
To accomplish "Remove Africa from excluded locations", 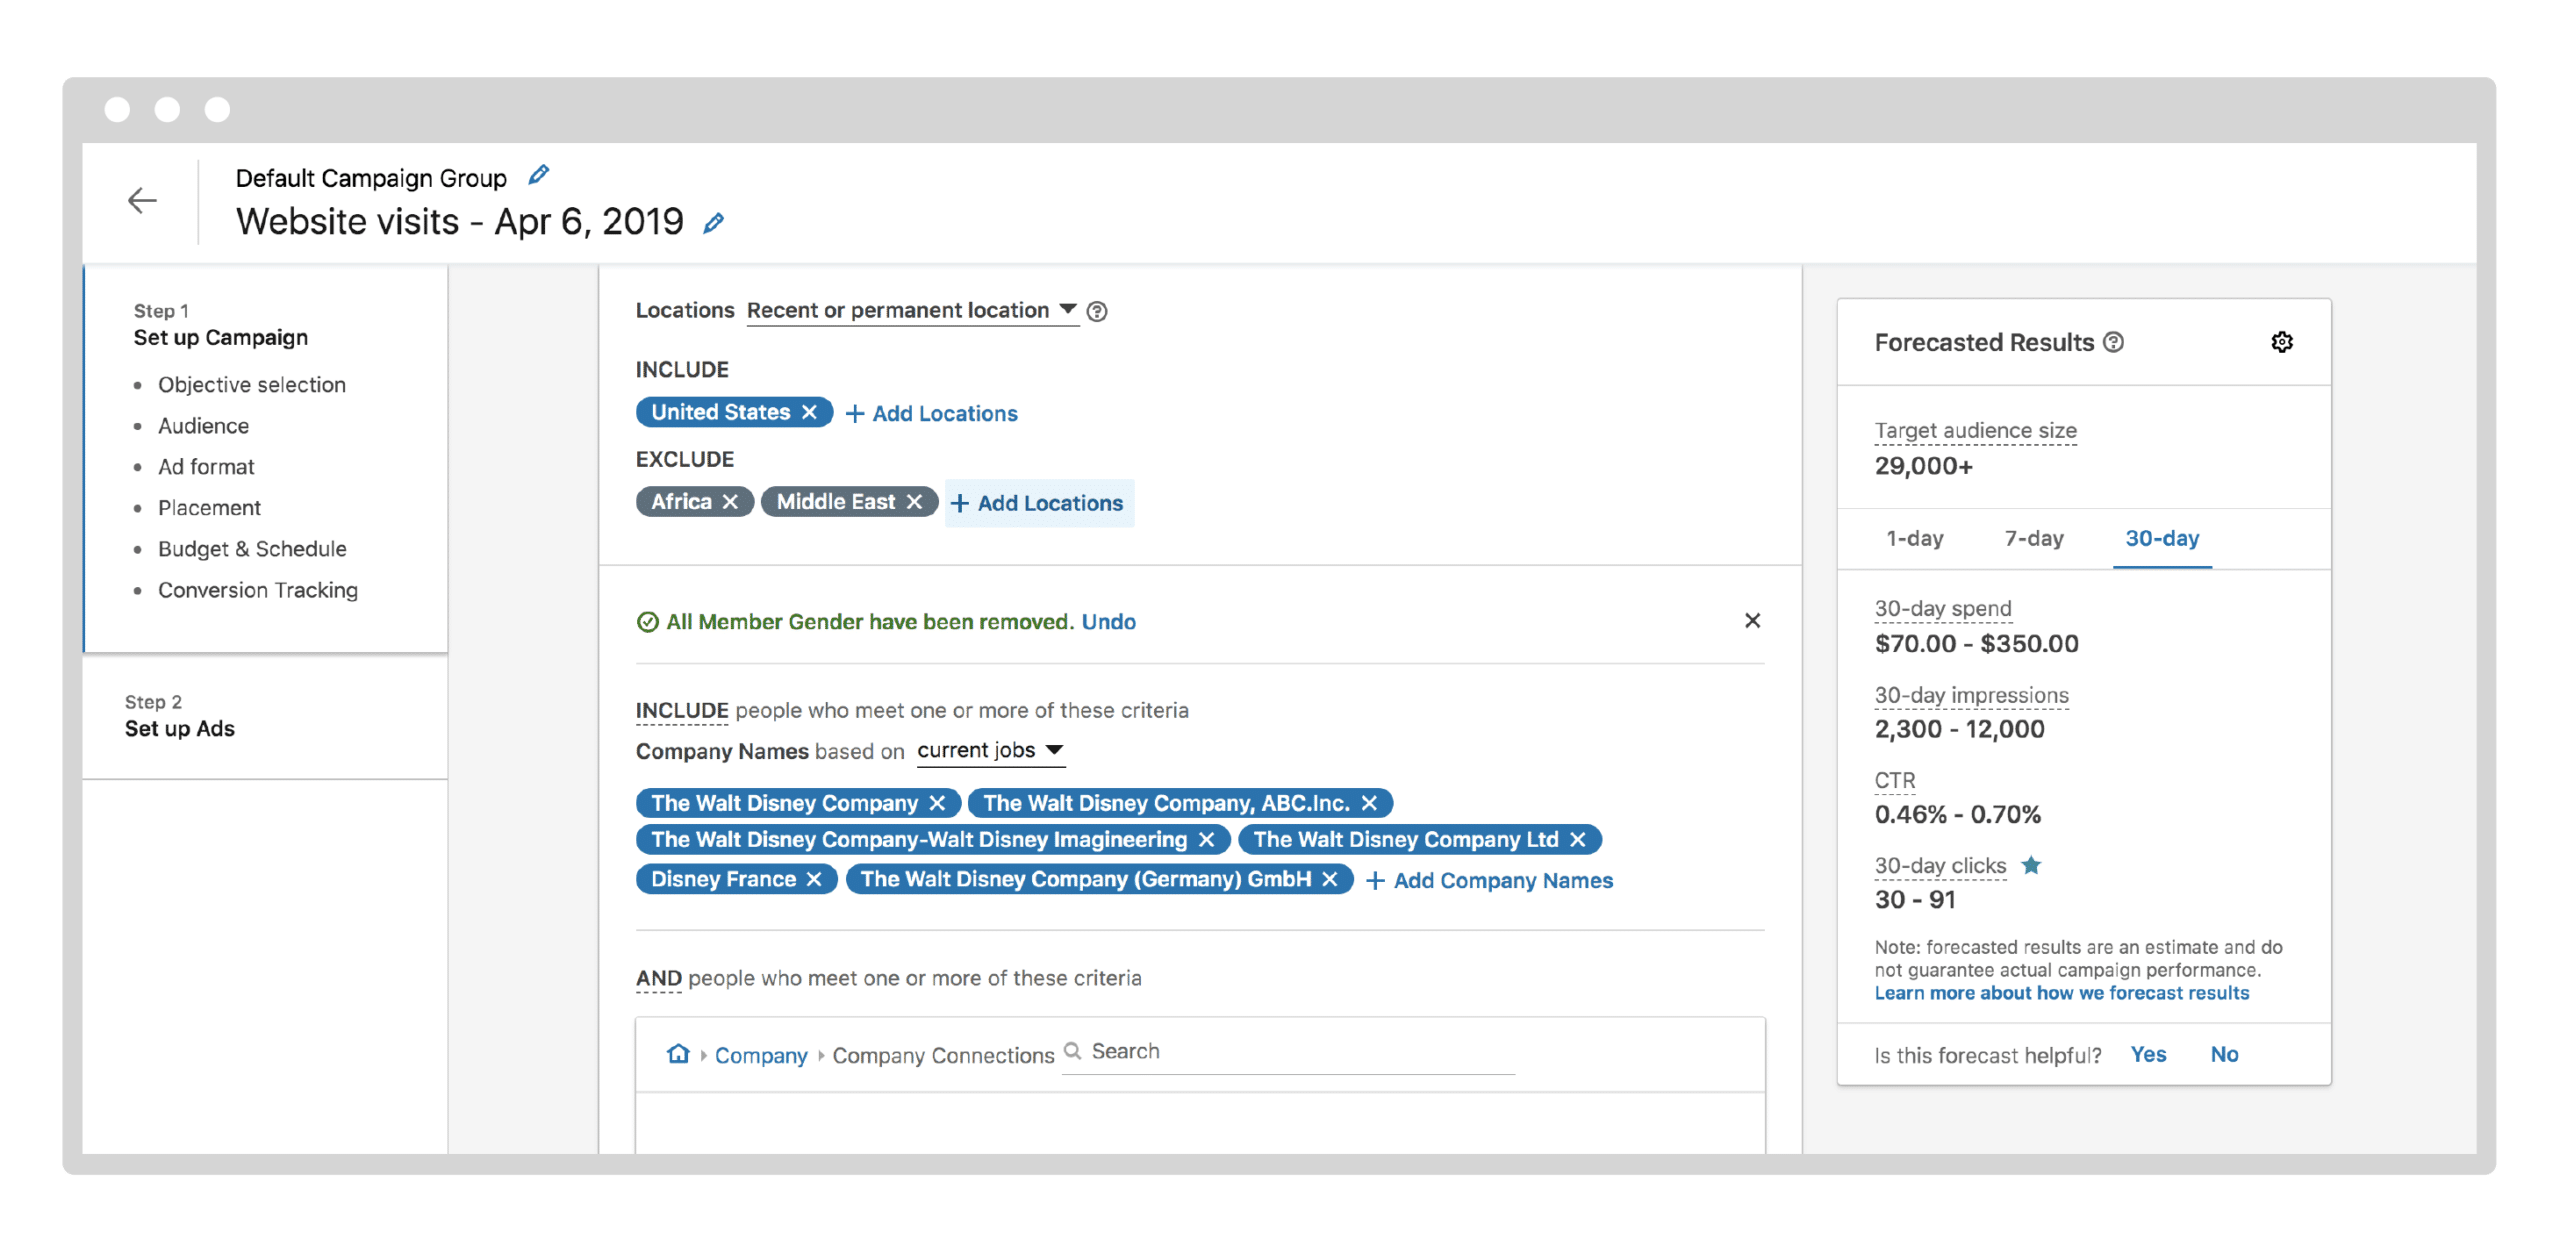I will click(x=731, y=502).
